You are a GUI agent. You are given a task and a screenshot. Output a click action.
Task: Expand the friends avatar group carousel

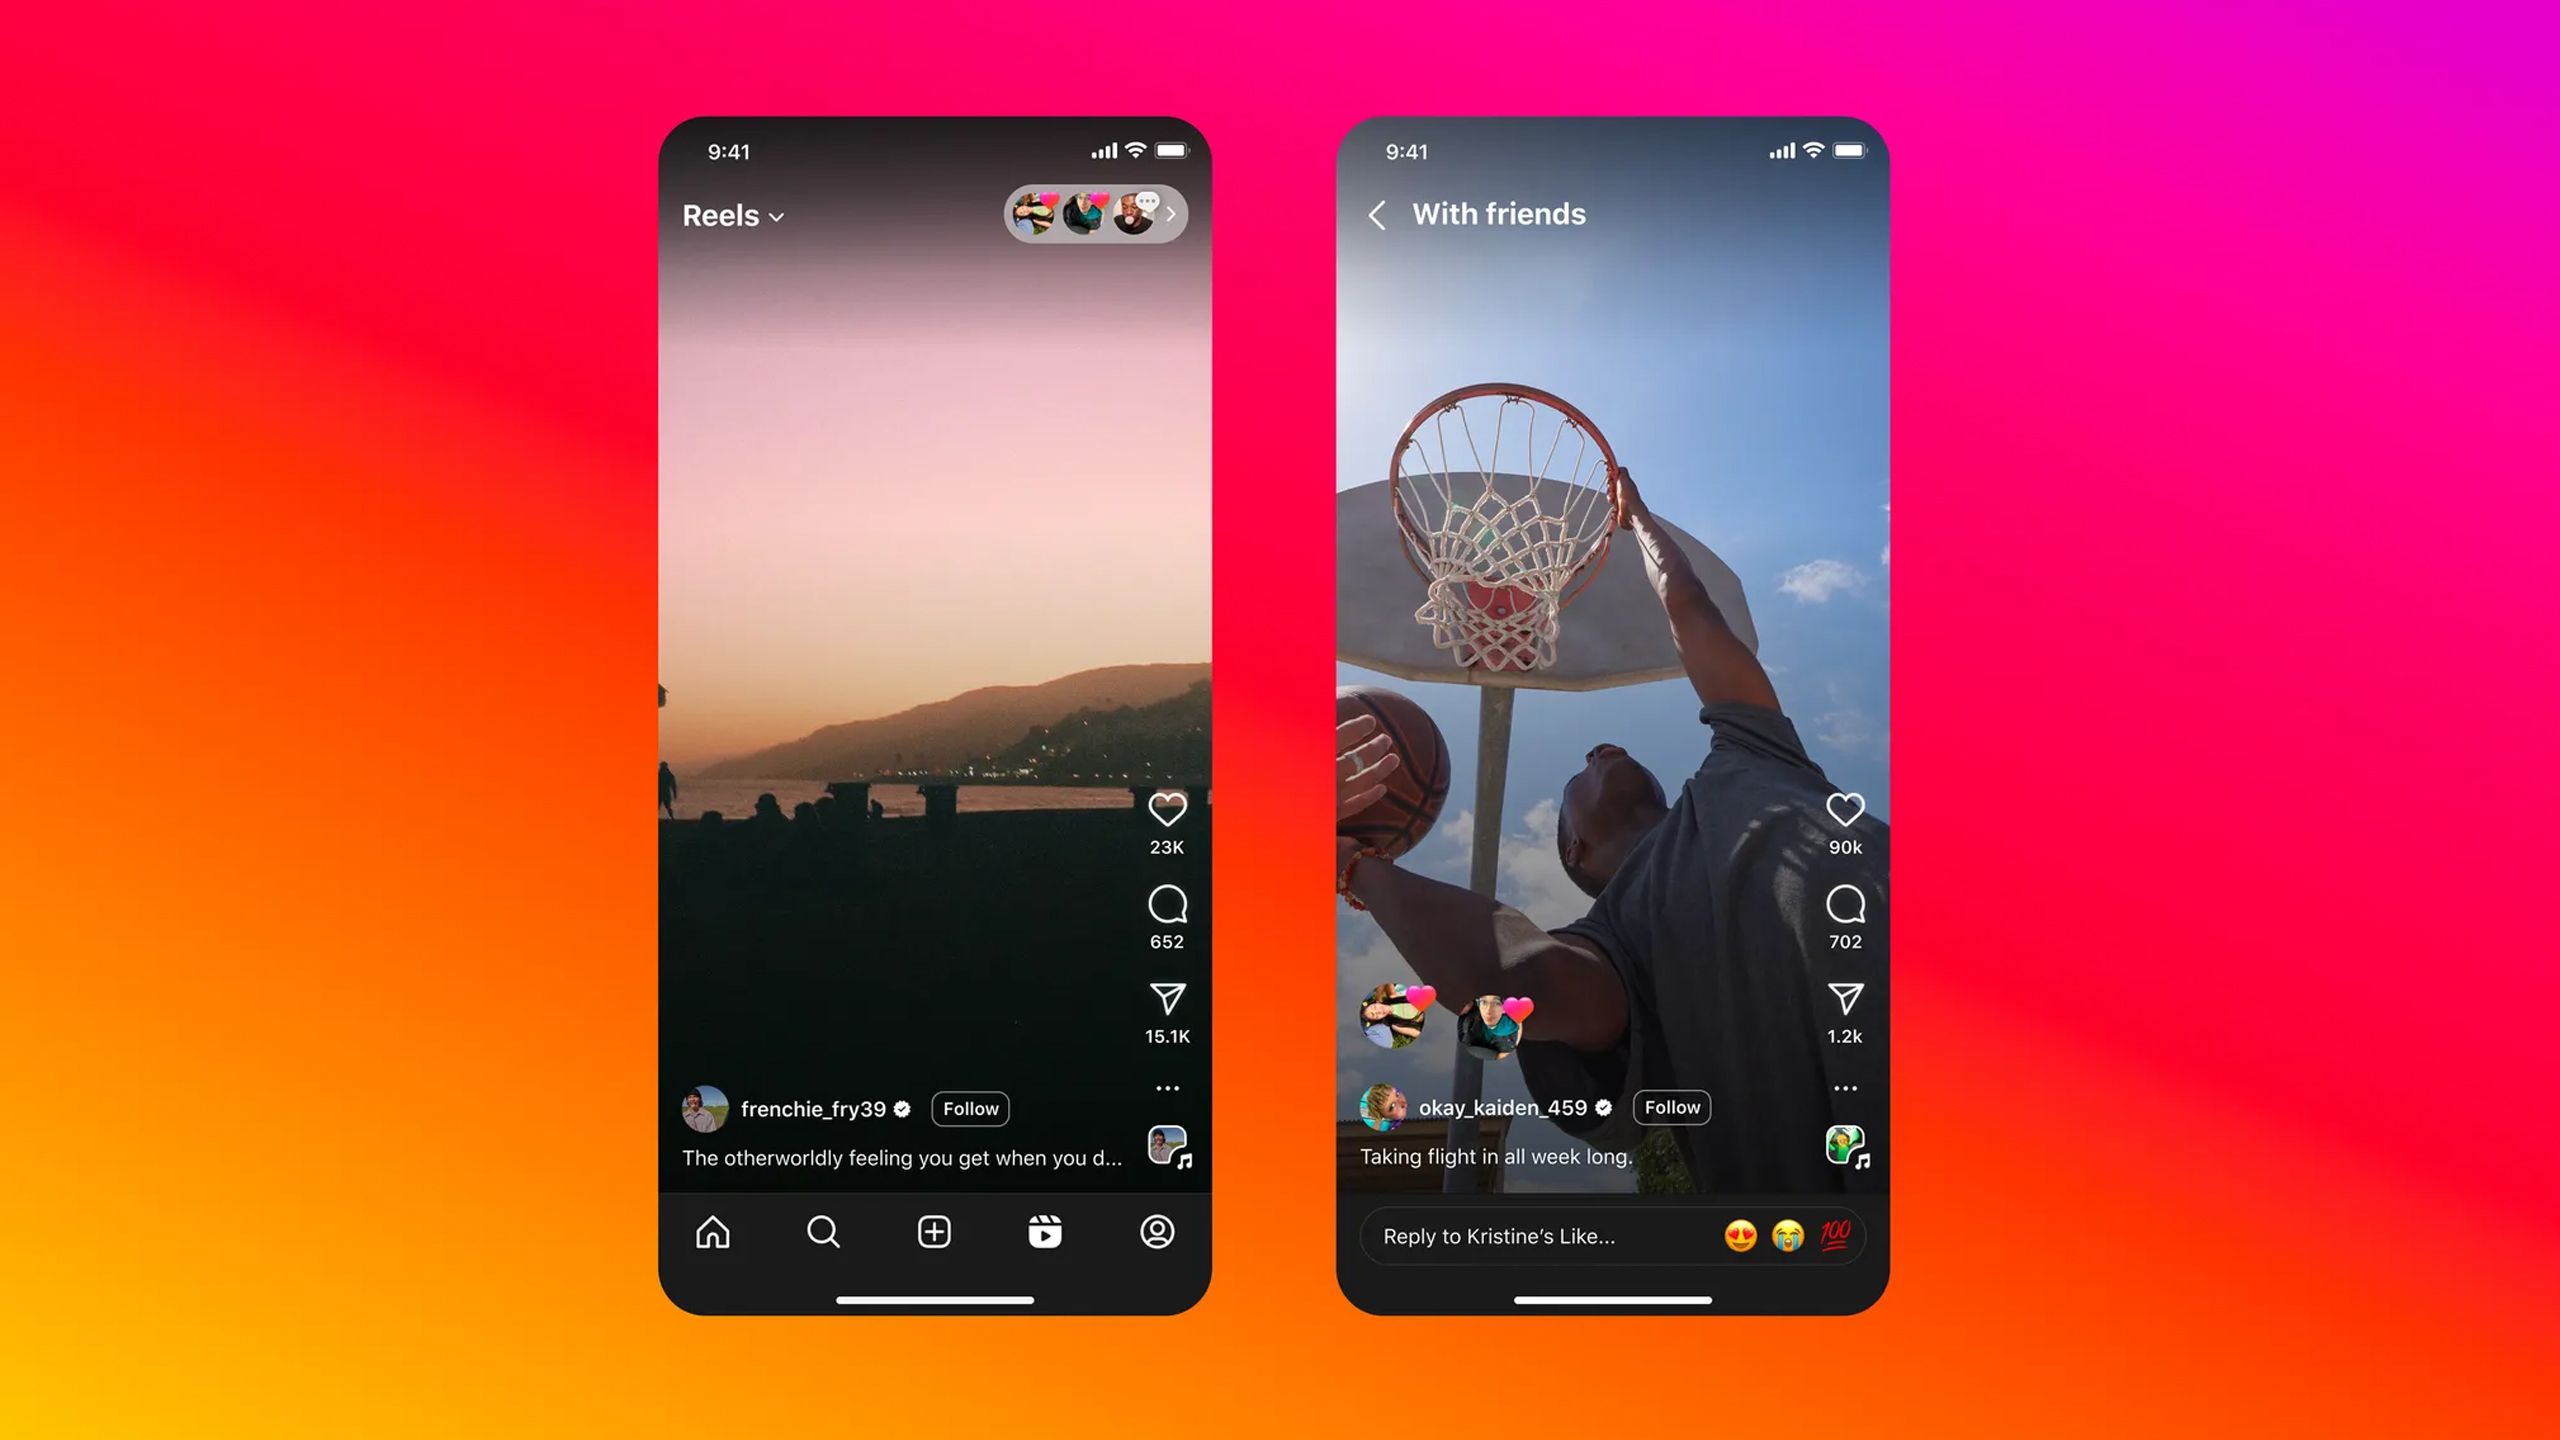pos(1171,215)
